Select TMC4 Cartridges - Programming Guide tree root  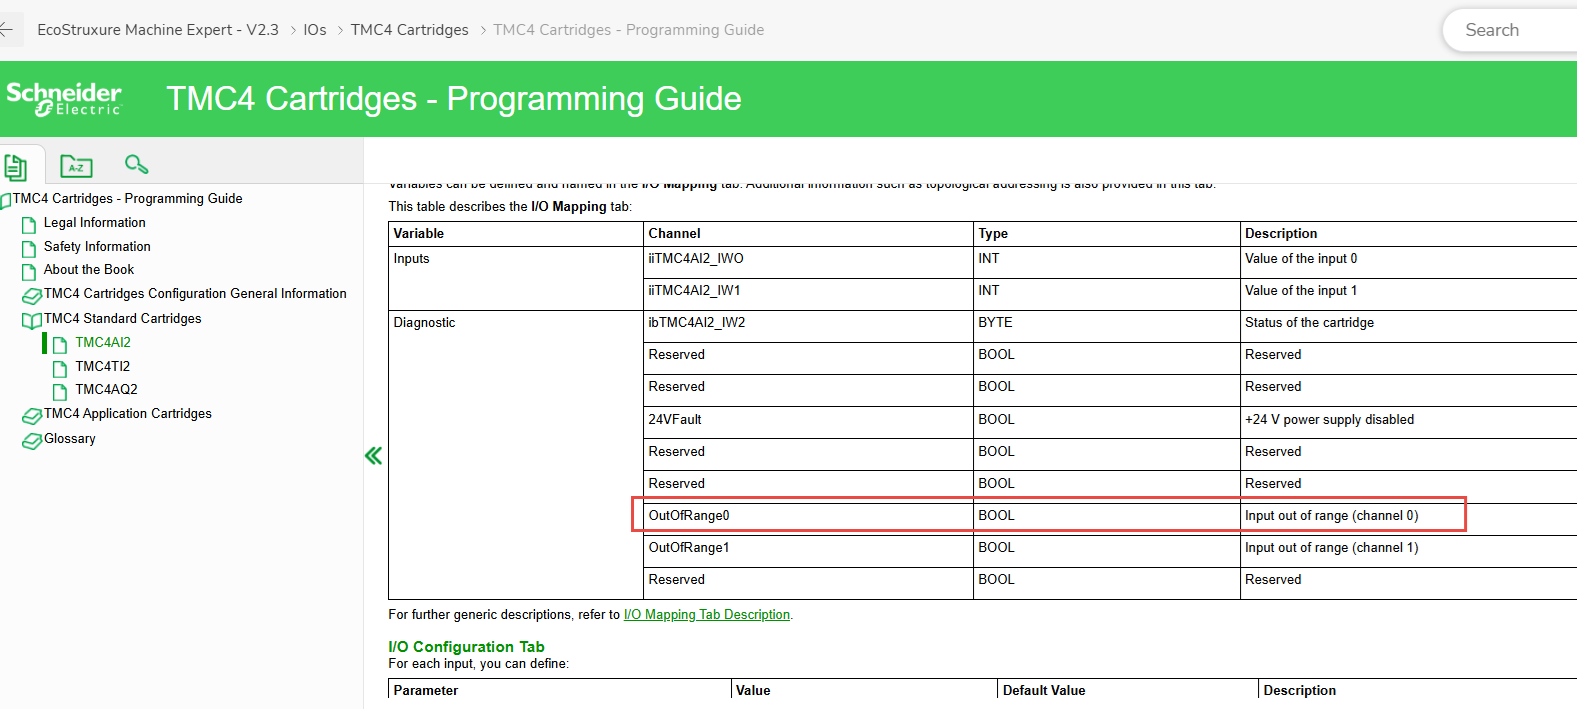(x=128, y=199)
